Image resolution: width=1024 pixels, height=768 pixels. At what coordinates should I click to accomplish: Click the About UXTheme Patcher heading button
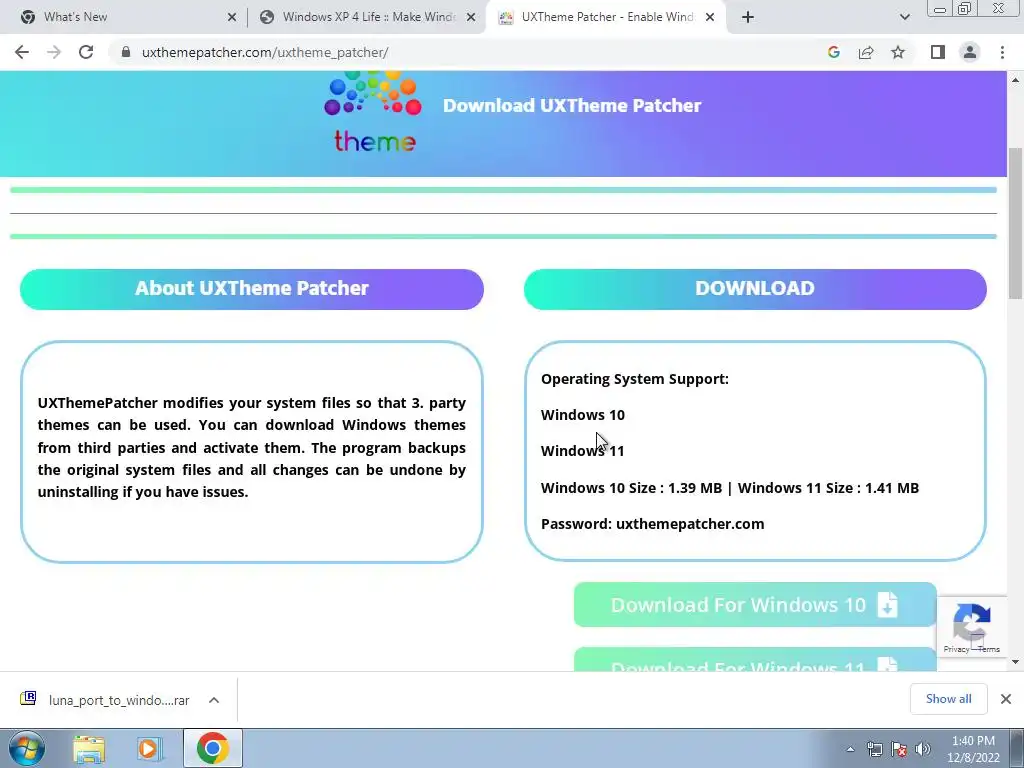251,289
